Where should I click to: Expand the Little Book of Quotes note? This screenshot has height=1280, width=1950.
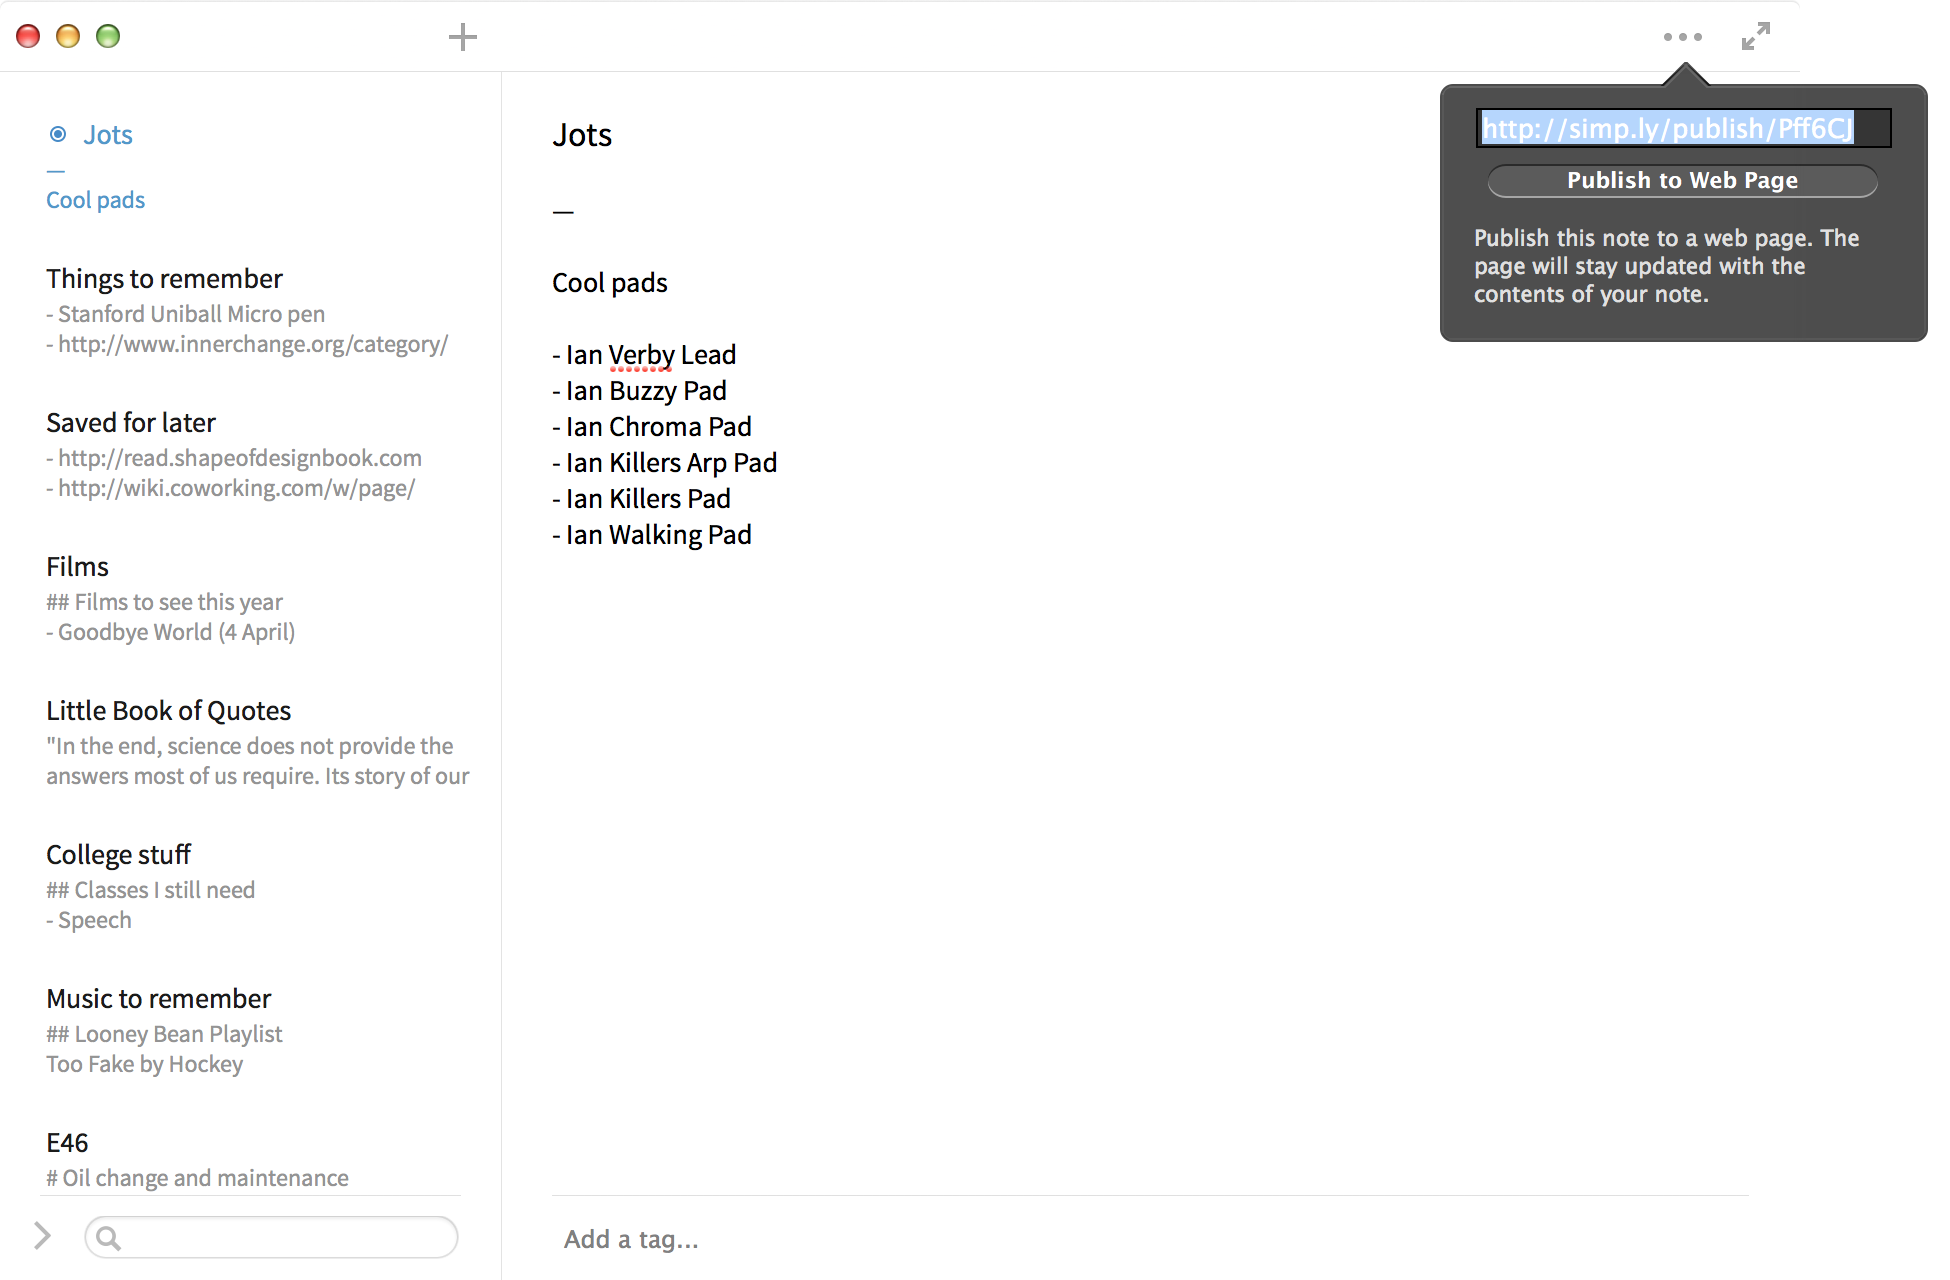tap(167, 709)
